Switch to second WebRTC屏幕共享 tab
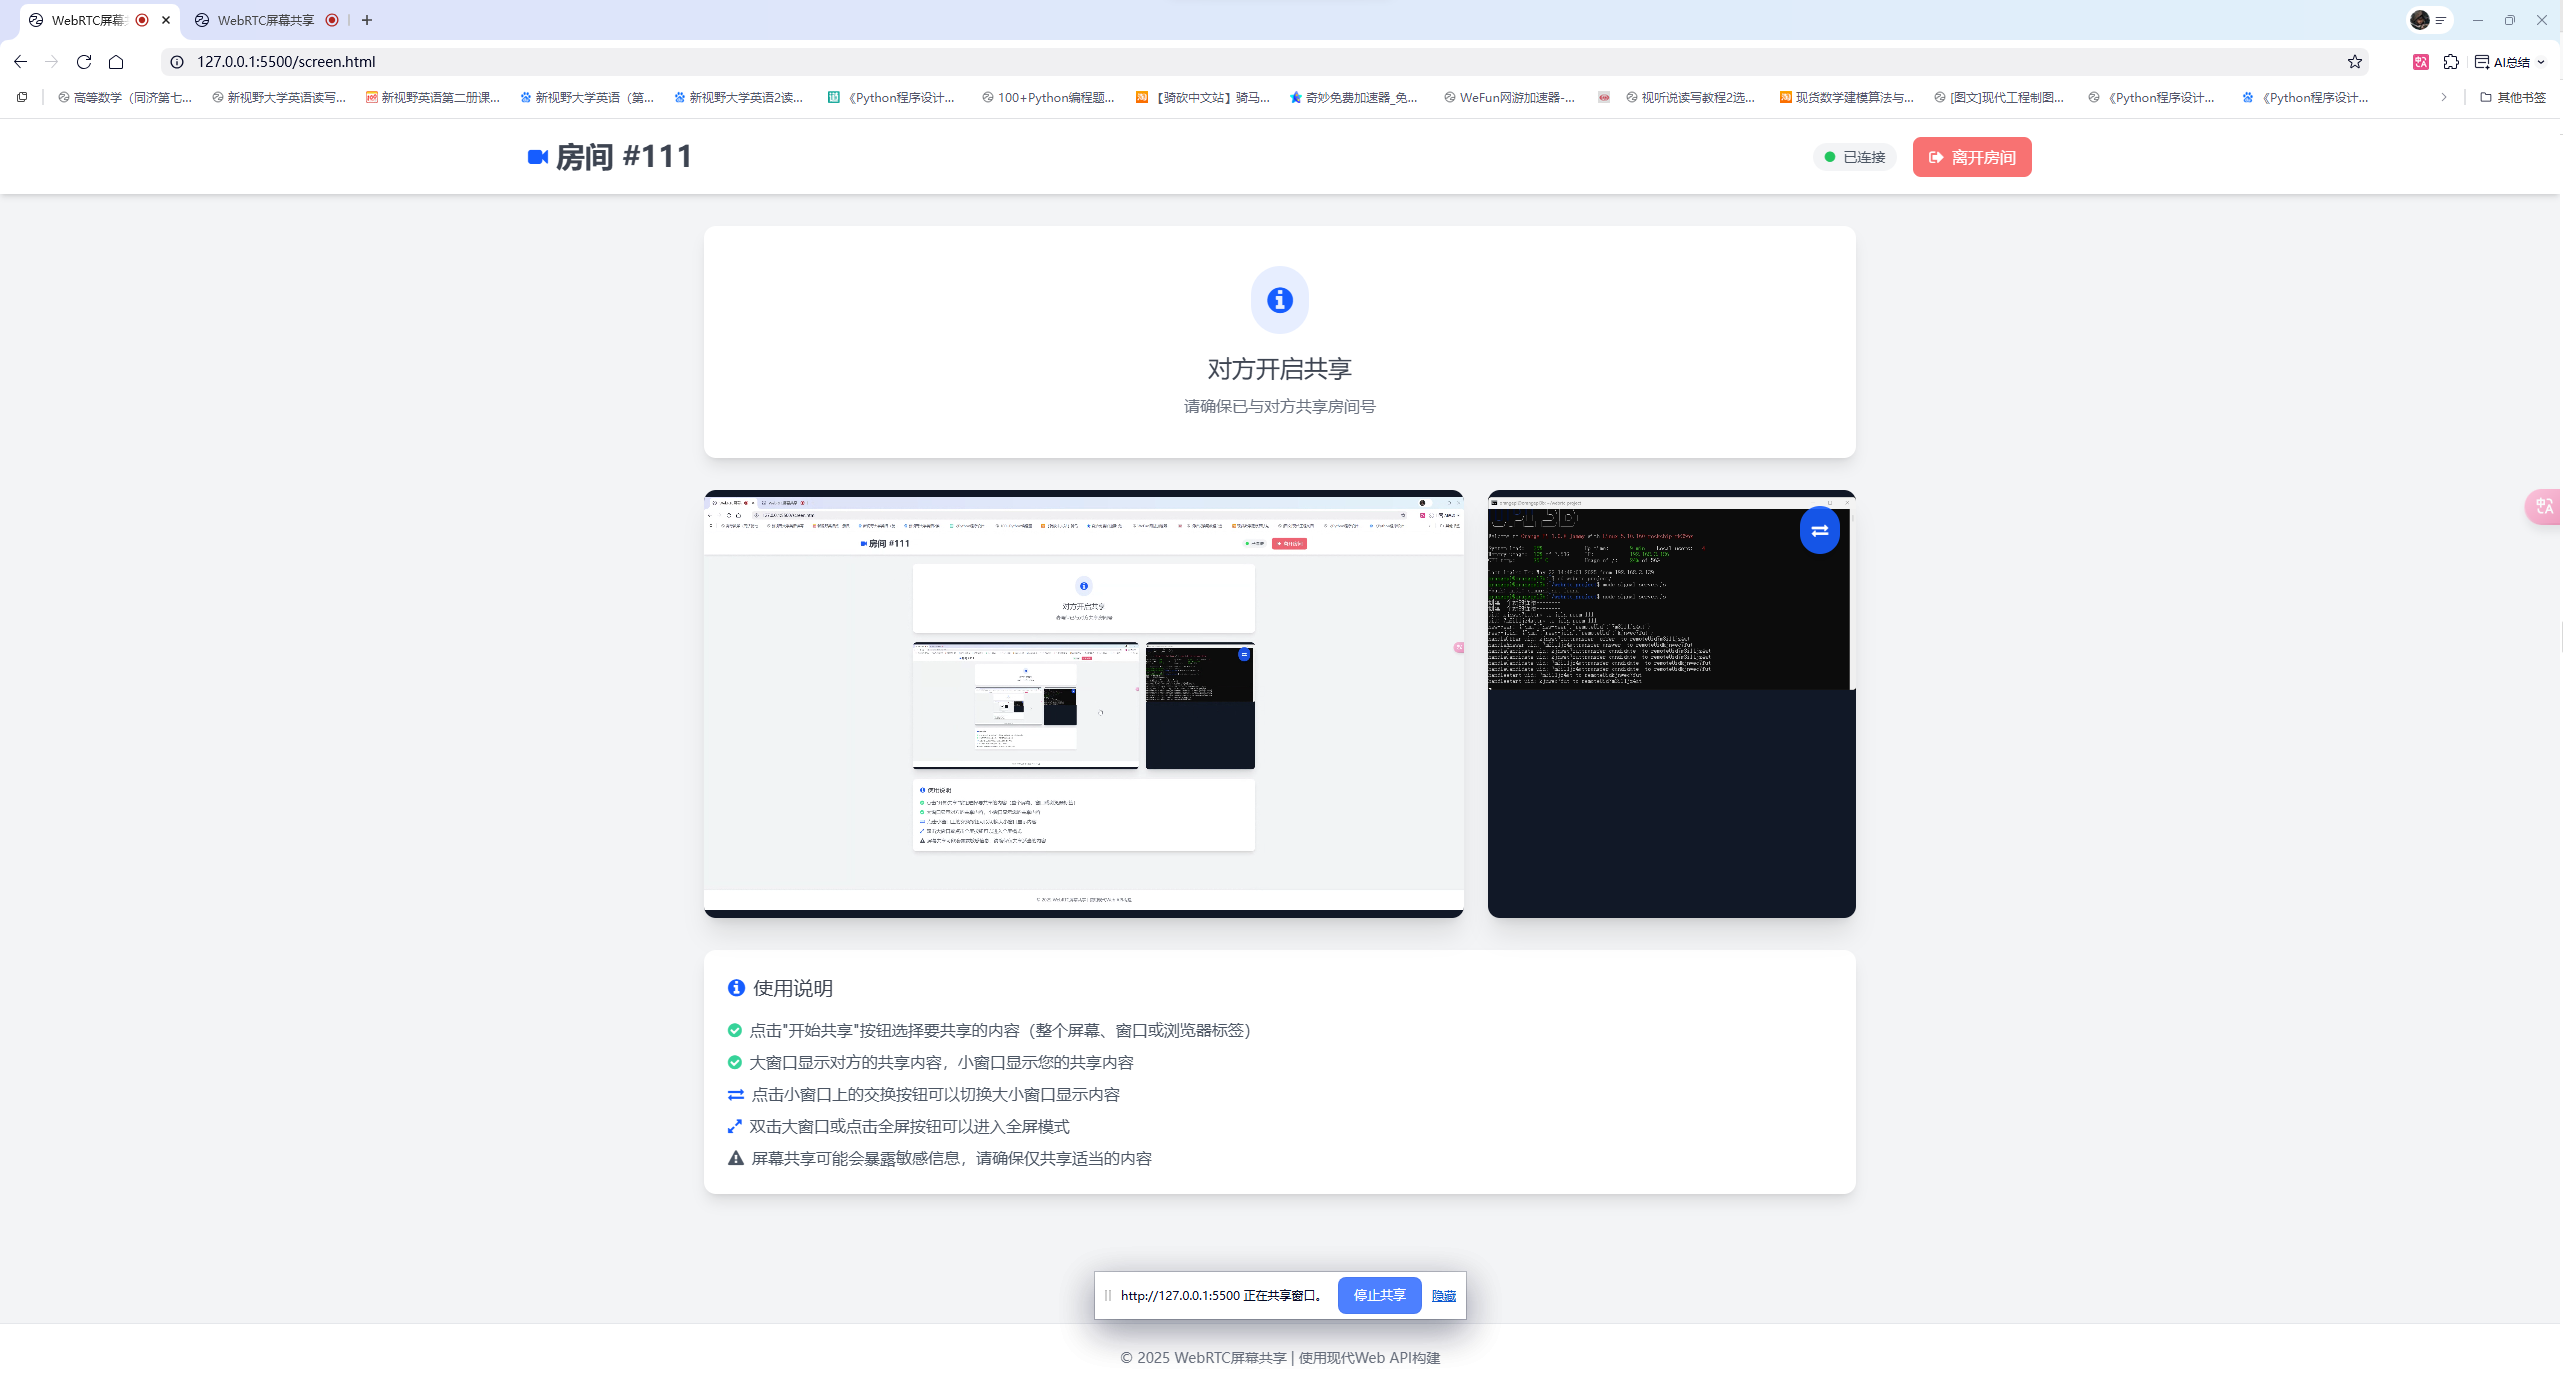Screen dimensions: 2563x1392 coord(266,20)
